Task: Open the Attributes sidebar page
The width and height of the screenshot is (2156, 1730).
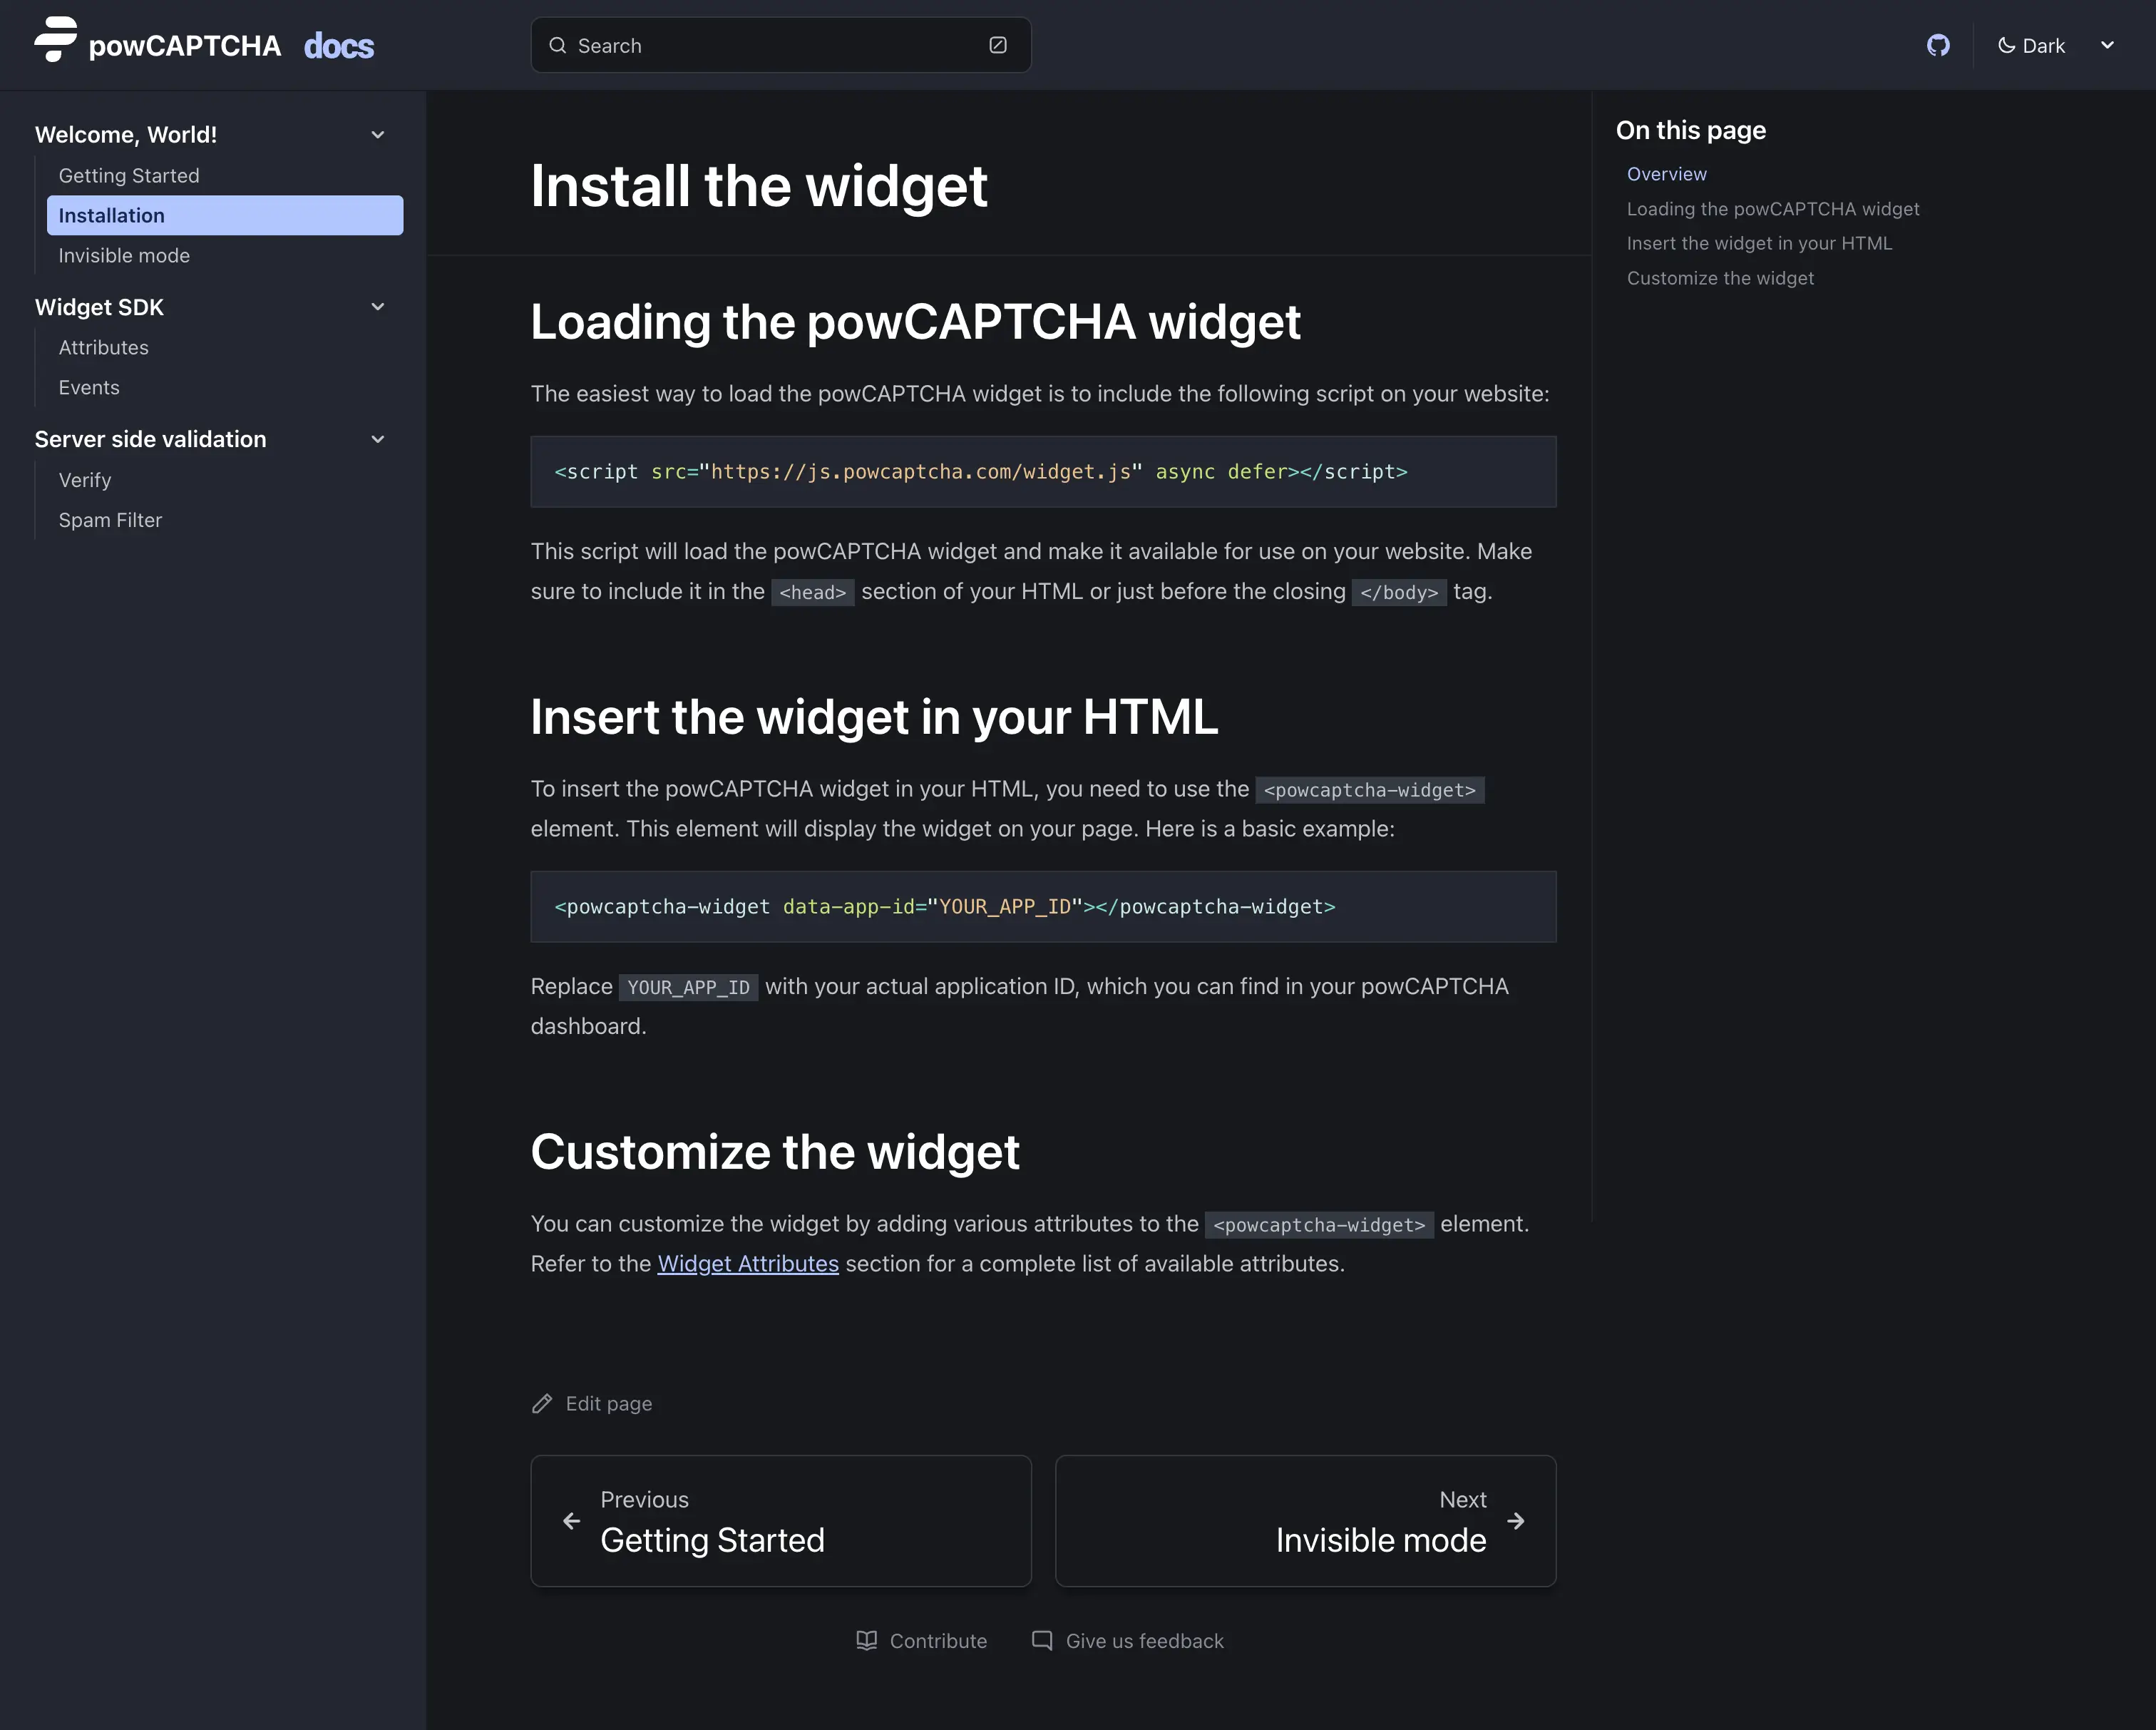Action: tap(225, 347)
